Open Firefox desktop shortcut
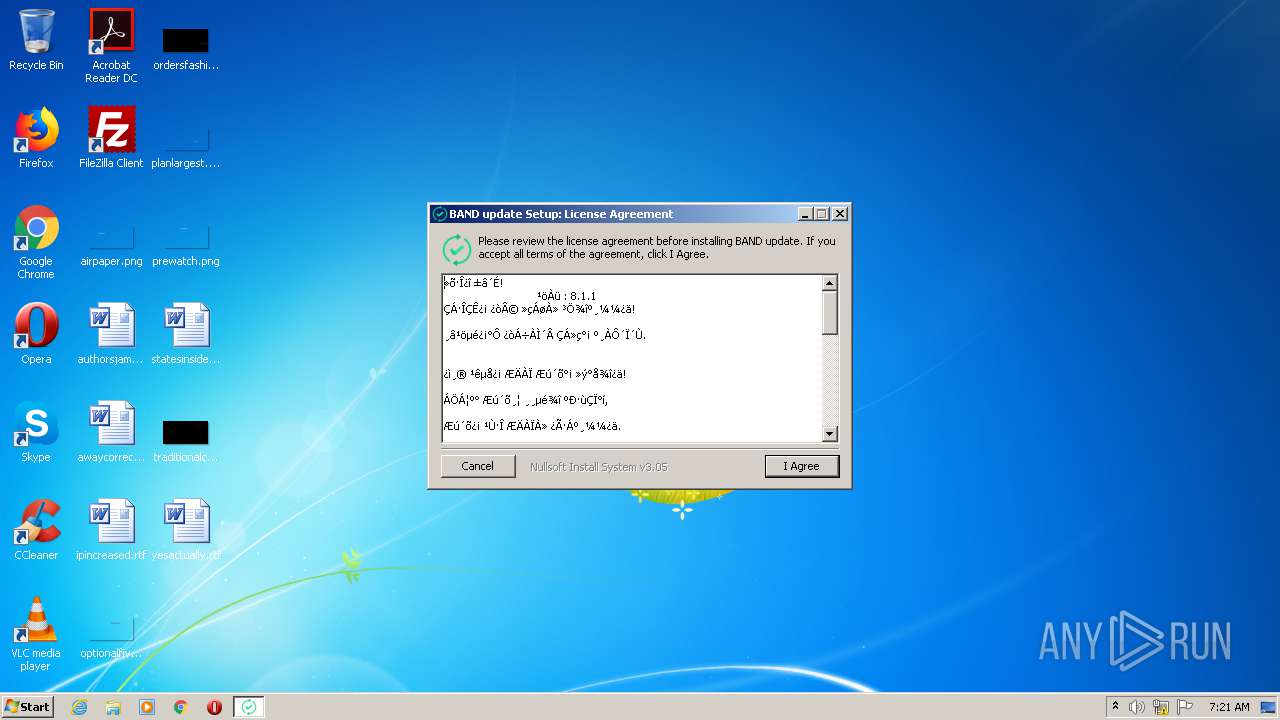 36,139
